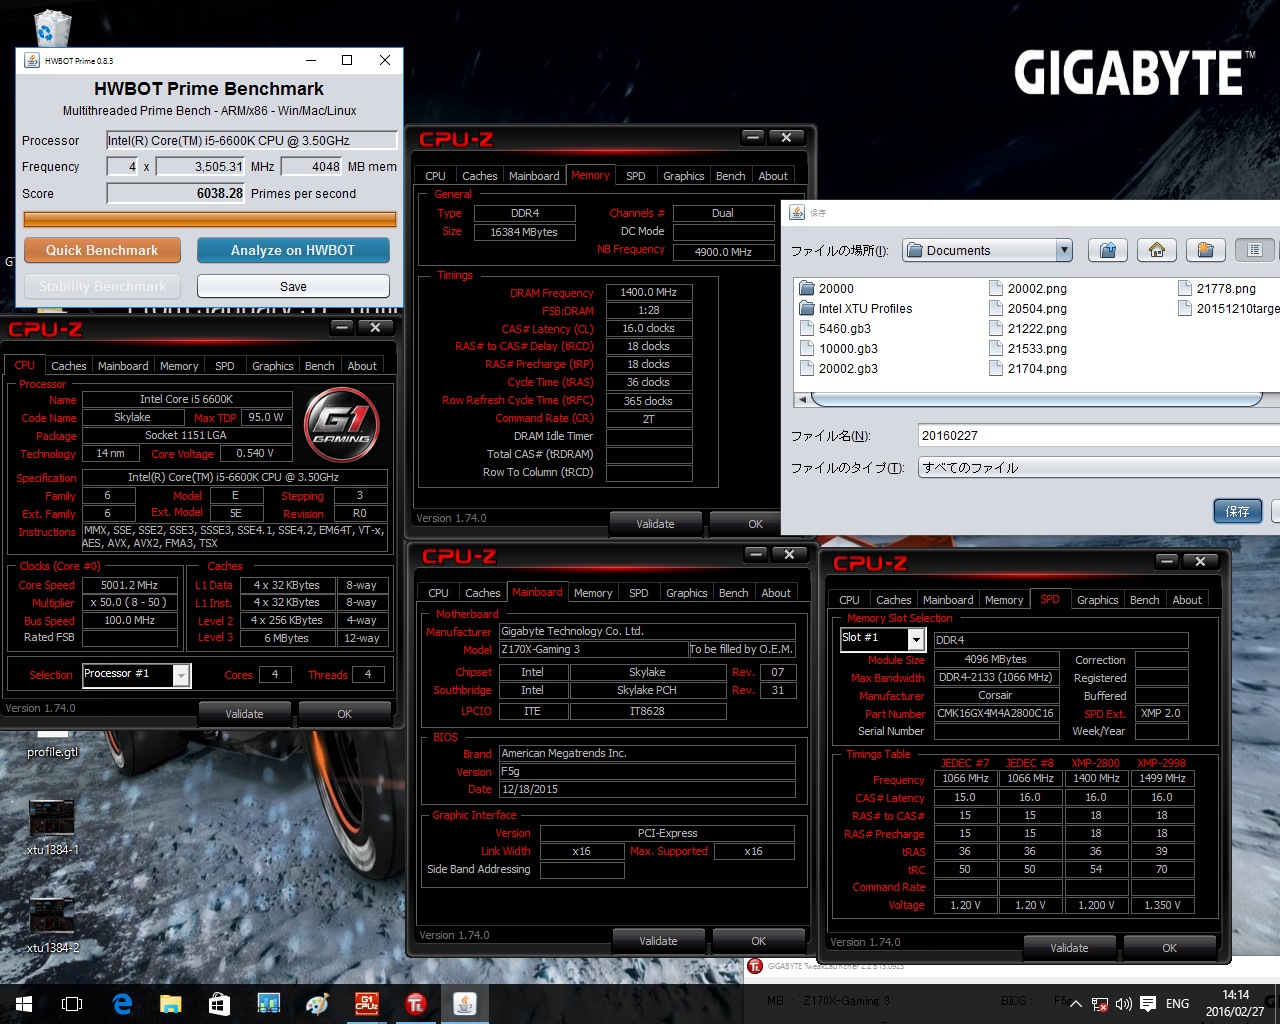
Task: Start the Quick Benchmark
Action: tap(102, 250)
